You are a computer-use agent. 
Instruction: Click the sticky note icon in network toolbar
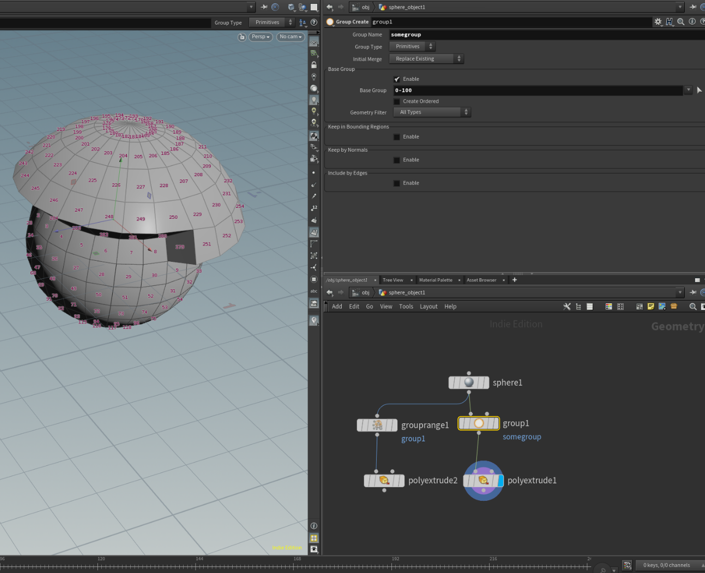pos(650,307)
